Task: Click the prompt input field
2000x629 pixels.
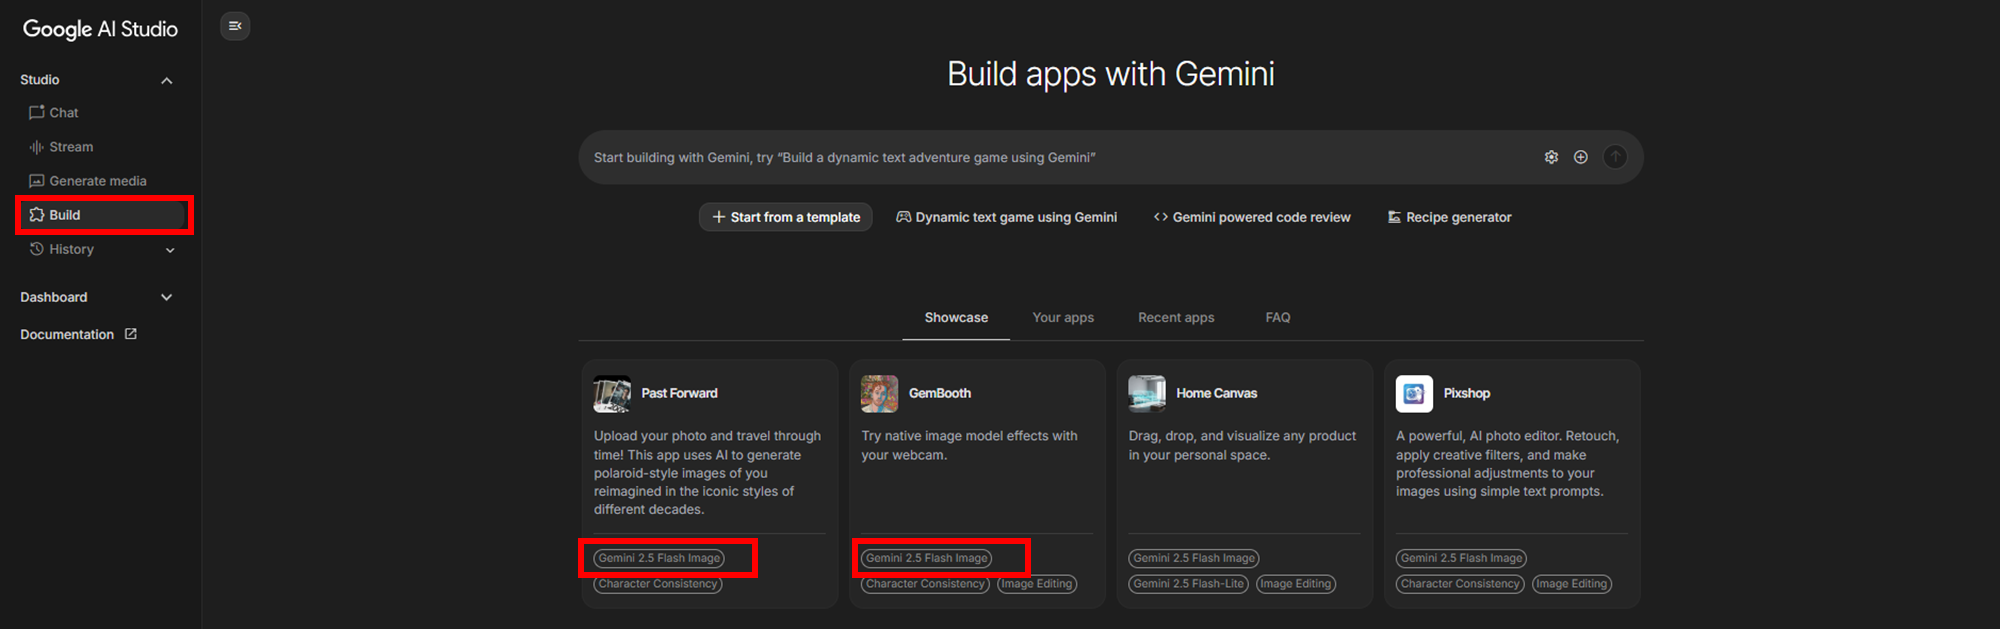Action: (1060, 157)
